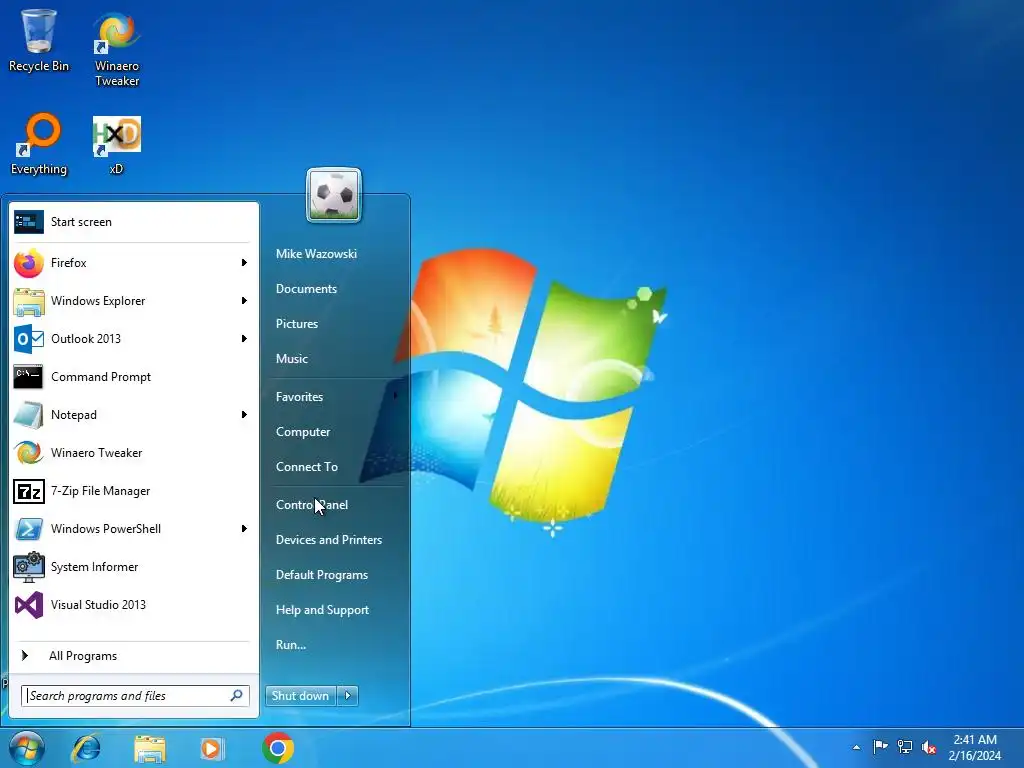Open Control Panel
The height and width of the screenshot is (768, 1024).
click(312, 505)
